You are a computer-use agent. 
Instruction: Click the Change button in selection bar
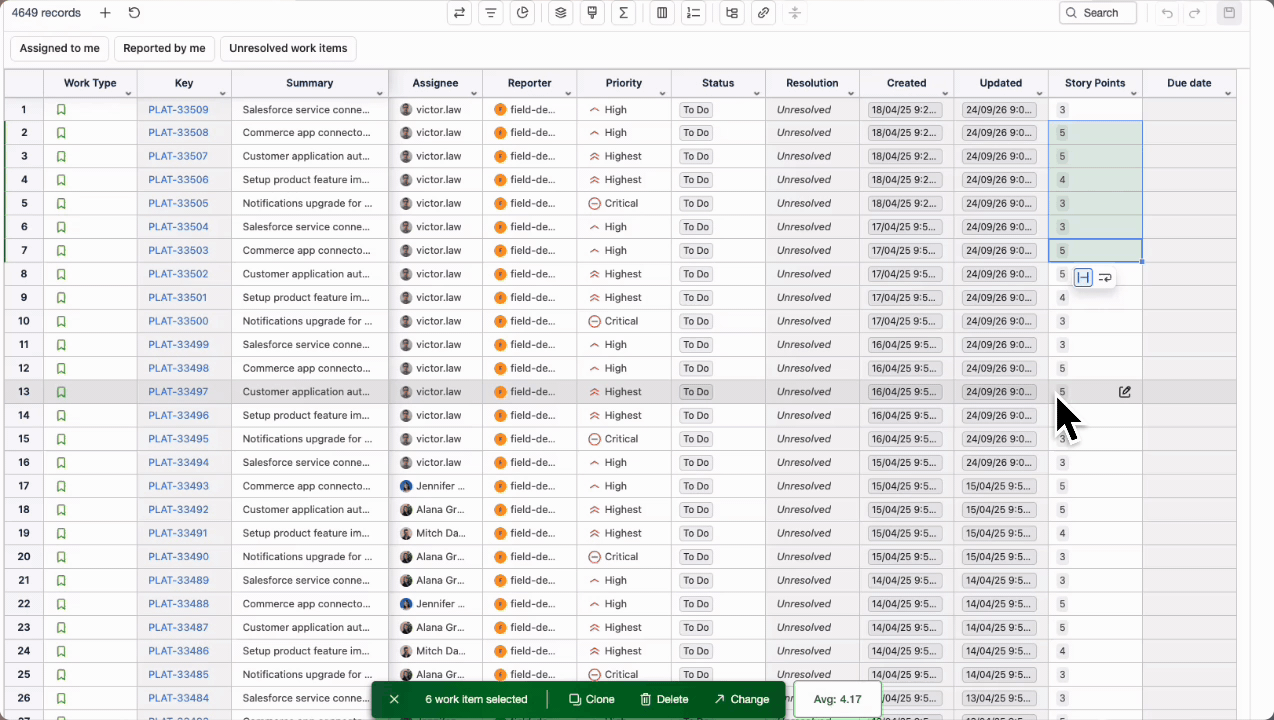741,699
